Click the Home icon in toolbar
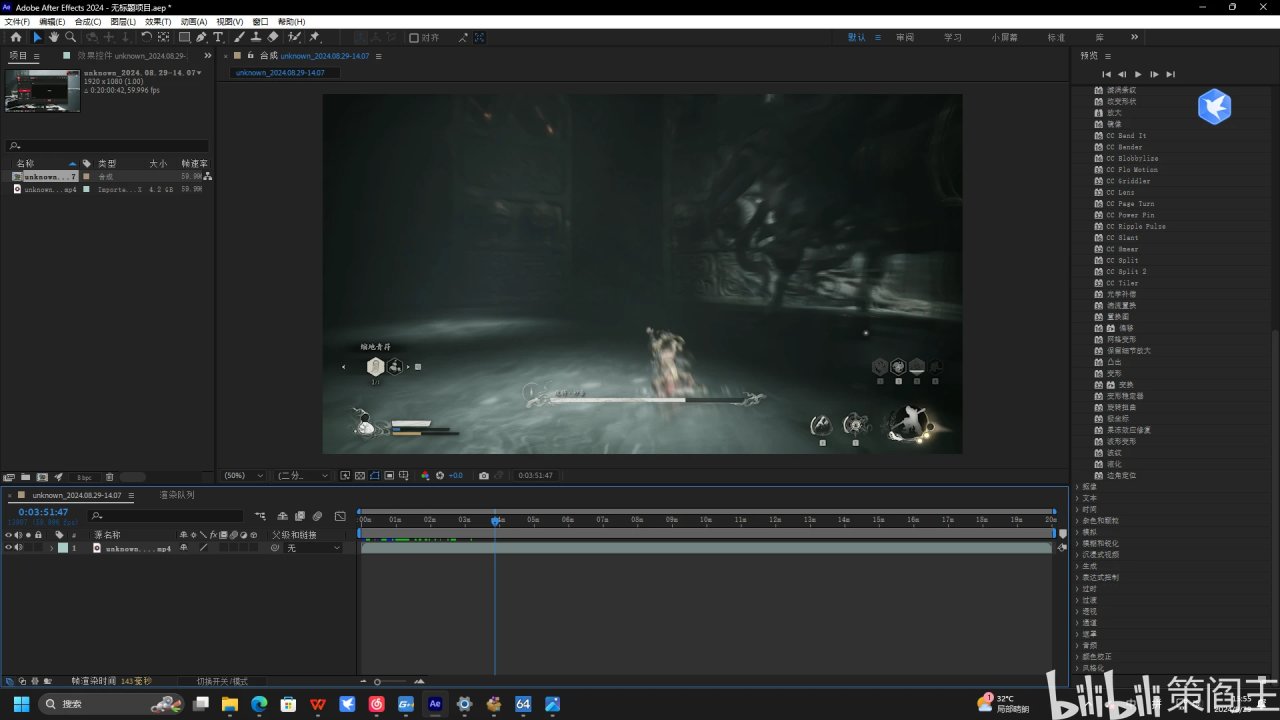The image size is (1280, 720). 15,37
